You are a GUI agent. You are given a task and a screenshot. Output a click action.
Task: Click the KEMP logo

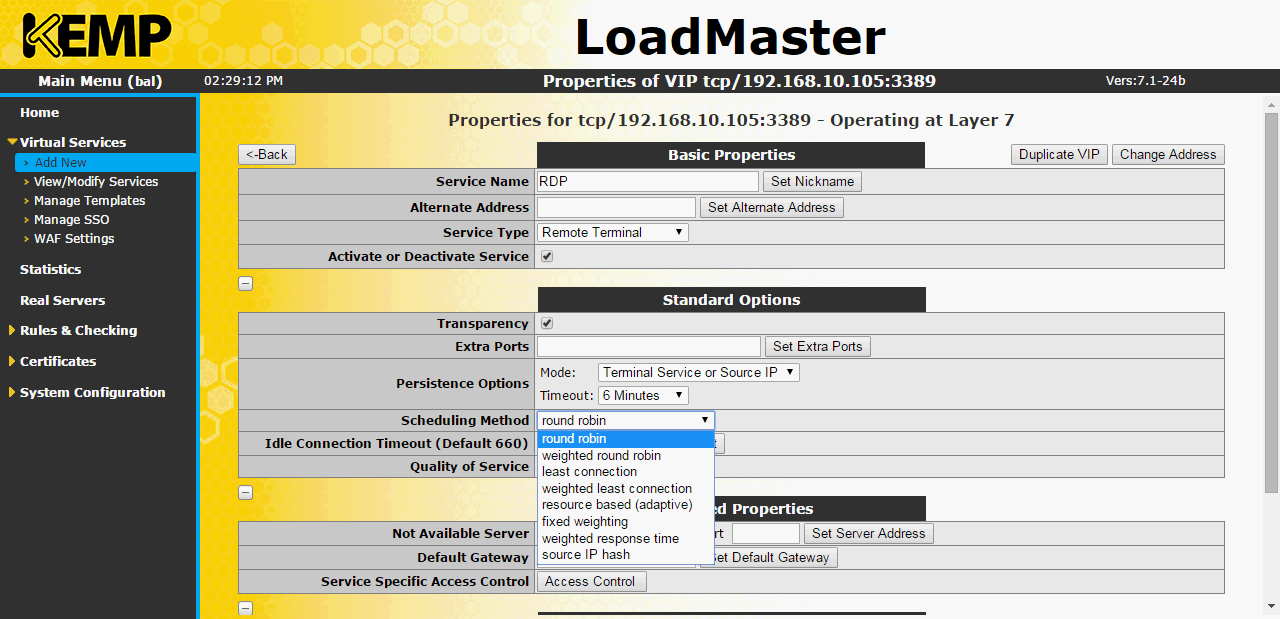coord(97,36)
